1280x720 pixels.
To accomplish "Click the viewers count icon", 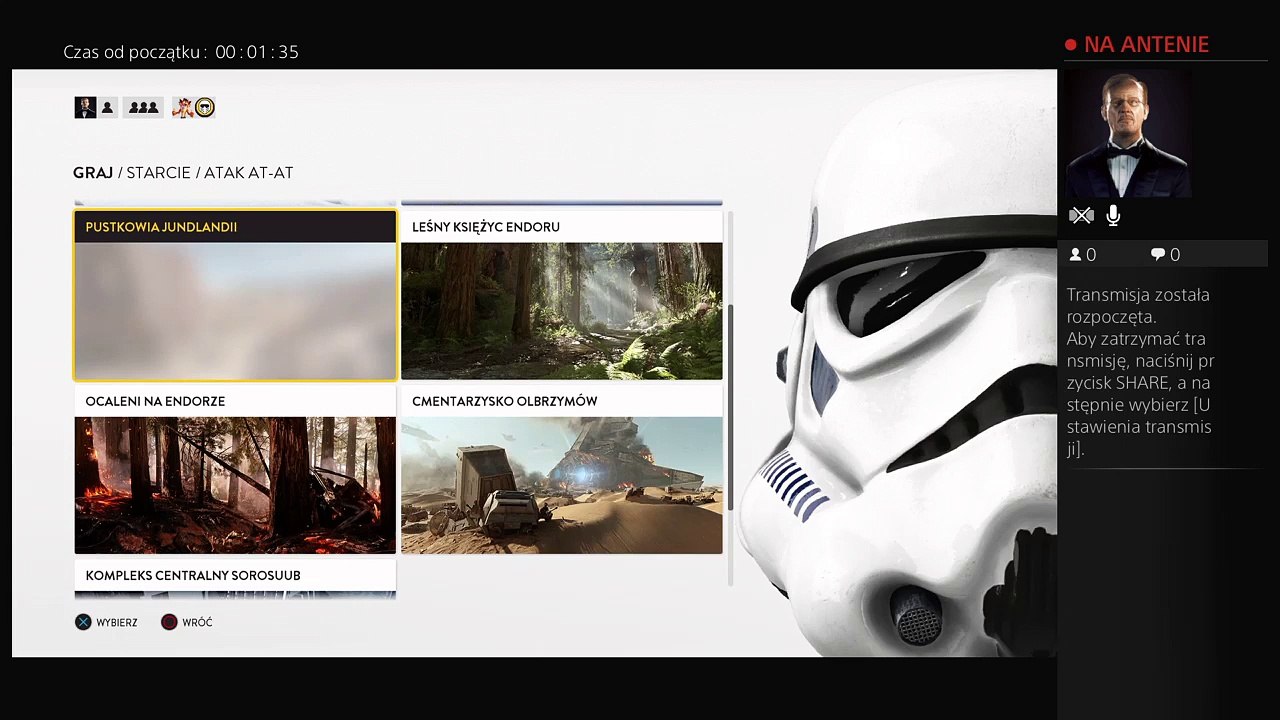I will click(x=1076, y=255).
